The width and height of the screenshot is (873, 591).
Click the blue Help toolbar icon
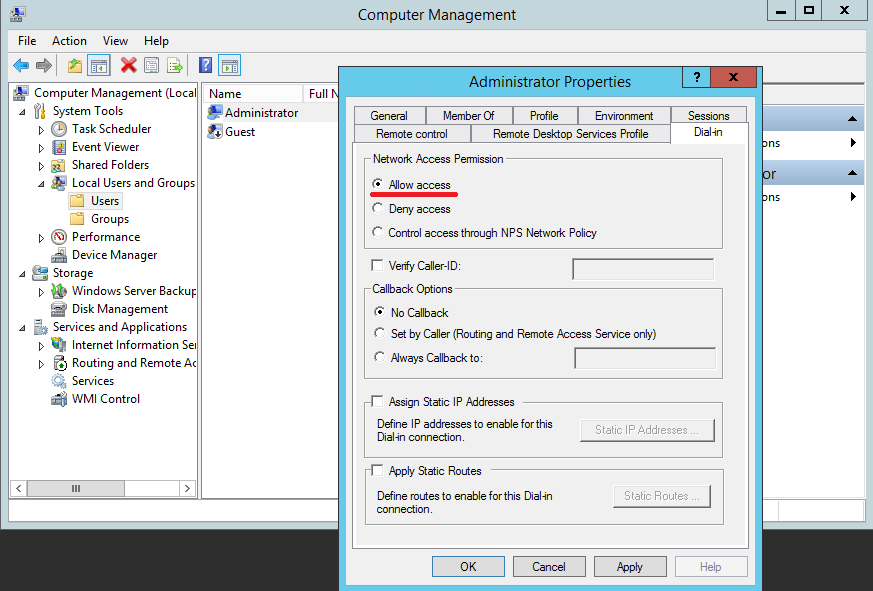point(205,66)
